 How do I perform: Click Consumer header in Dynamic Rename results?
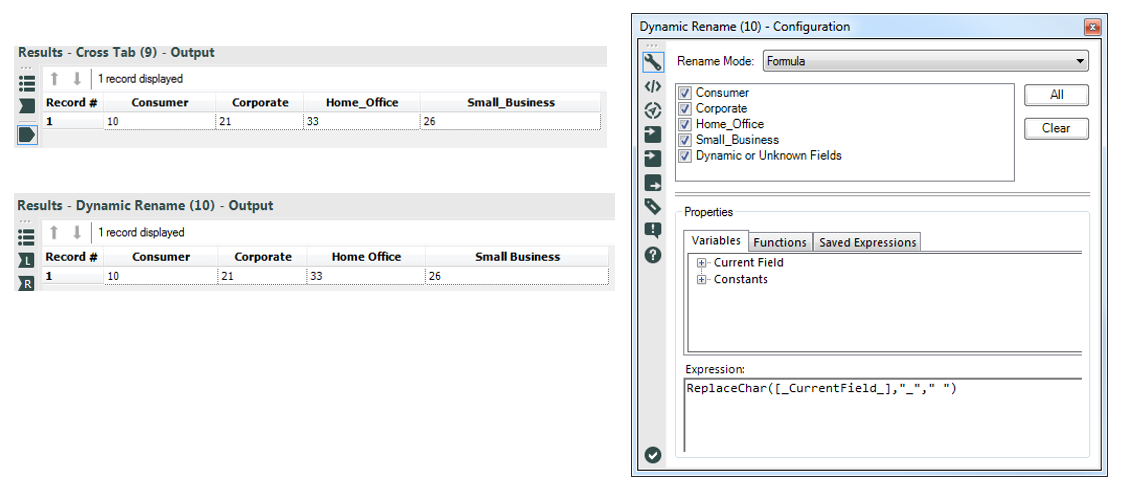[160, 257]
